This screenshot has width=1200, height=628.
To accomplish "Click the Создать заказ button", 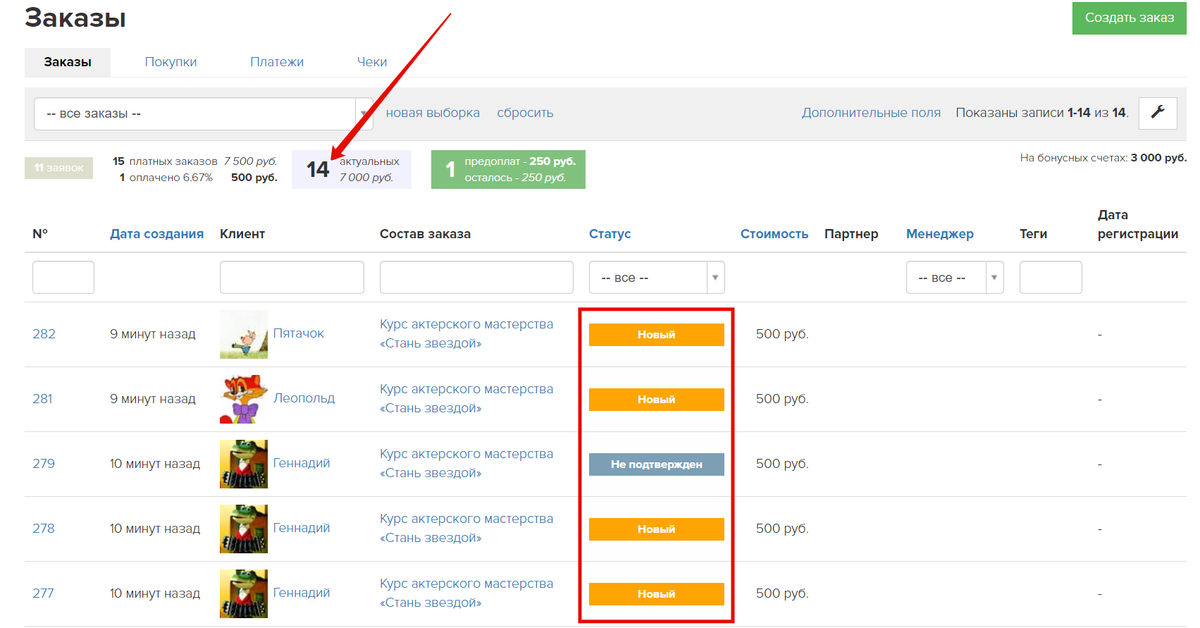I will [x=1129, y=18].
